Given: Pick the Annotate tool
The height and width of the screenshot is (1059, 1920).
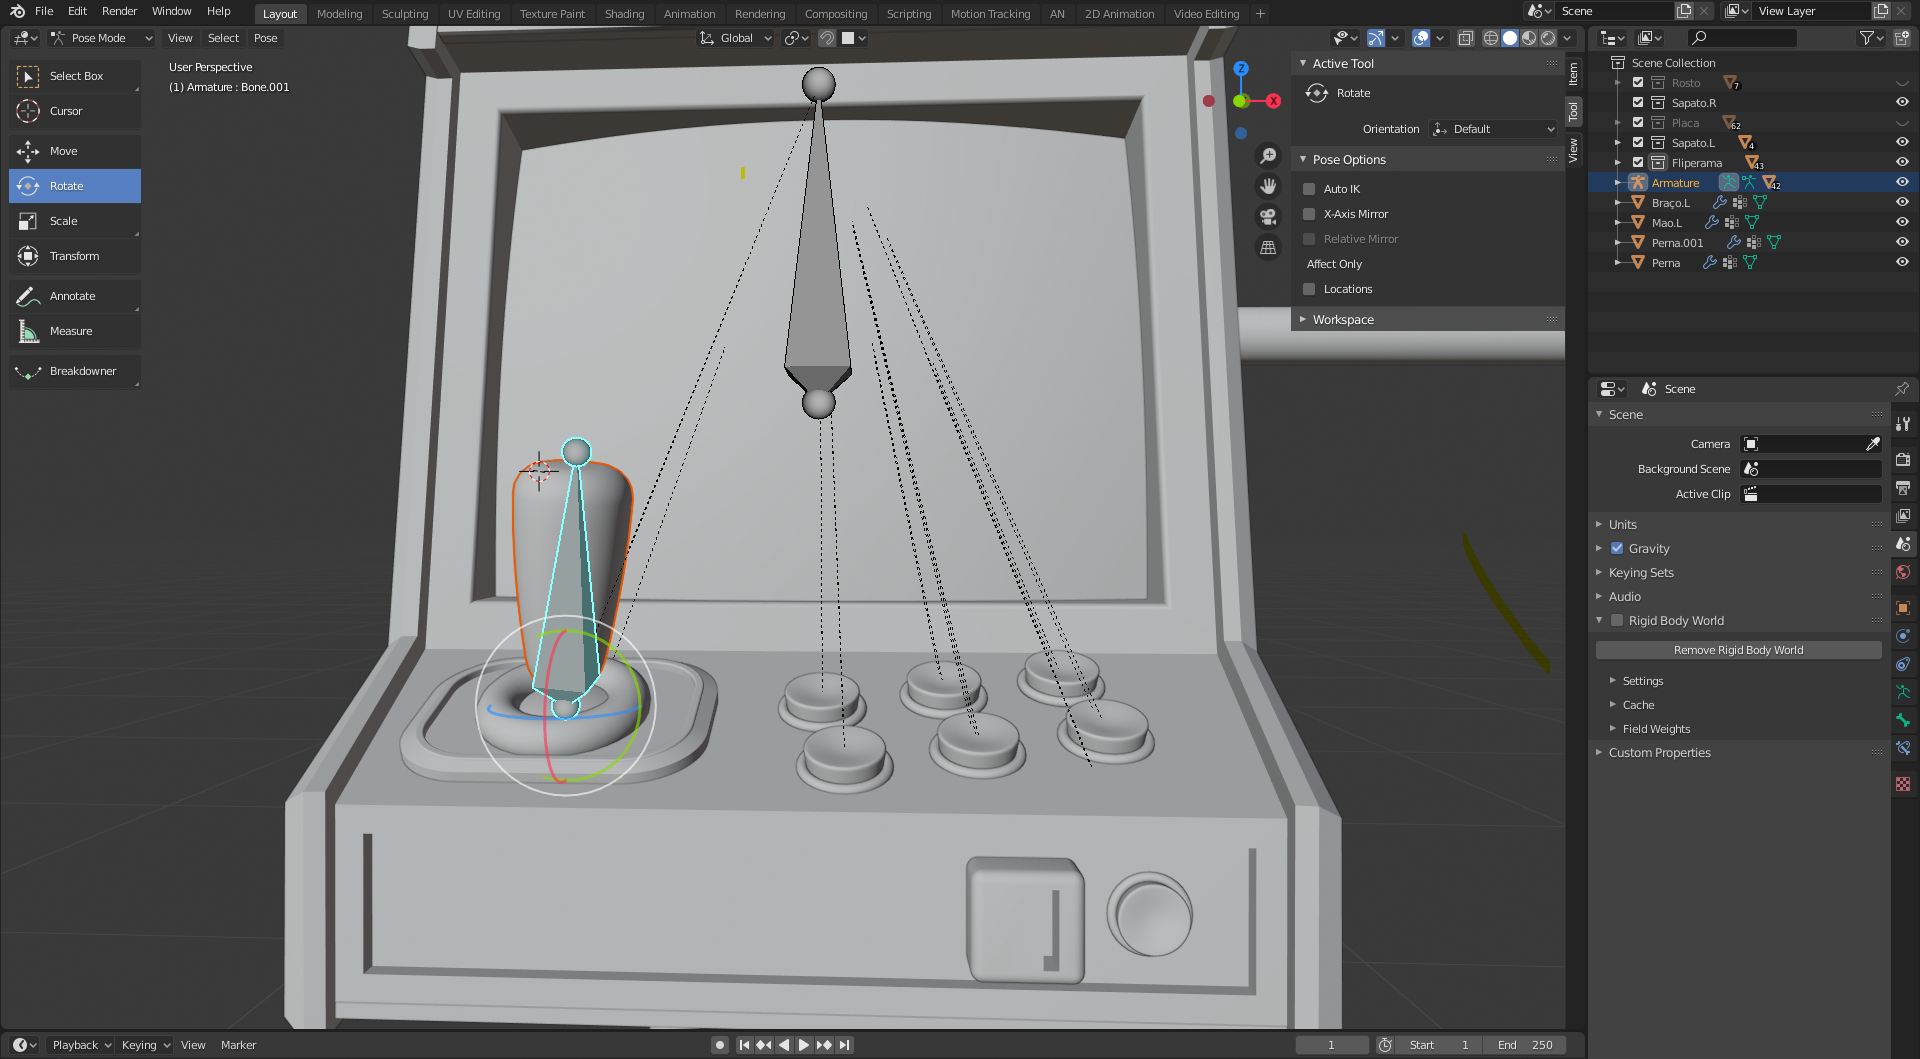Looking at the screenshot, I should tap(75, 296).
